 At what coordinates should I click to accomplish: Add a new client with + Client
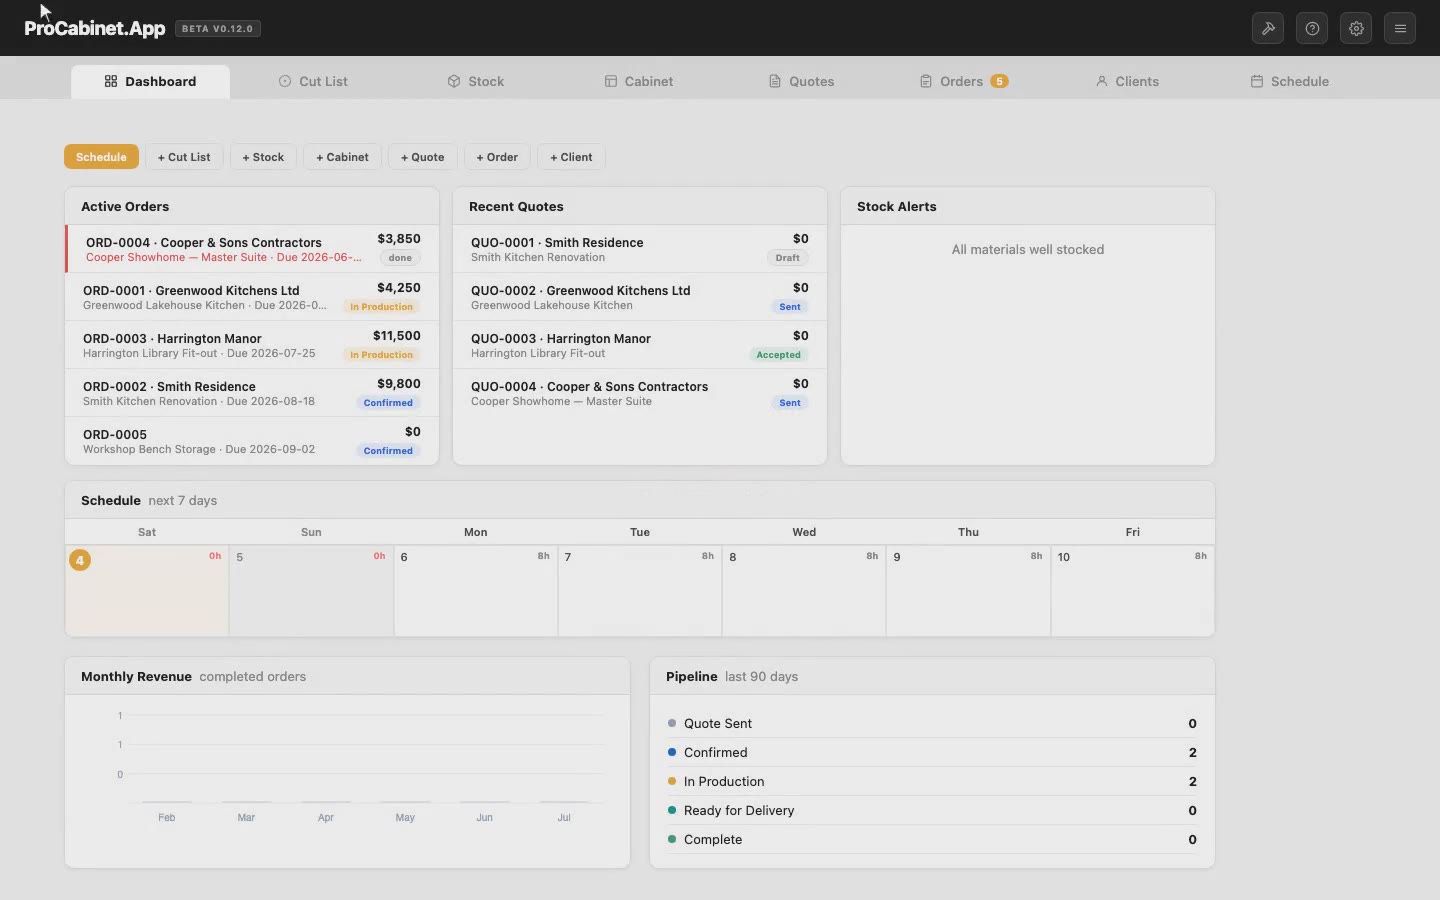[x=571, y=157]
